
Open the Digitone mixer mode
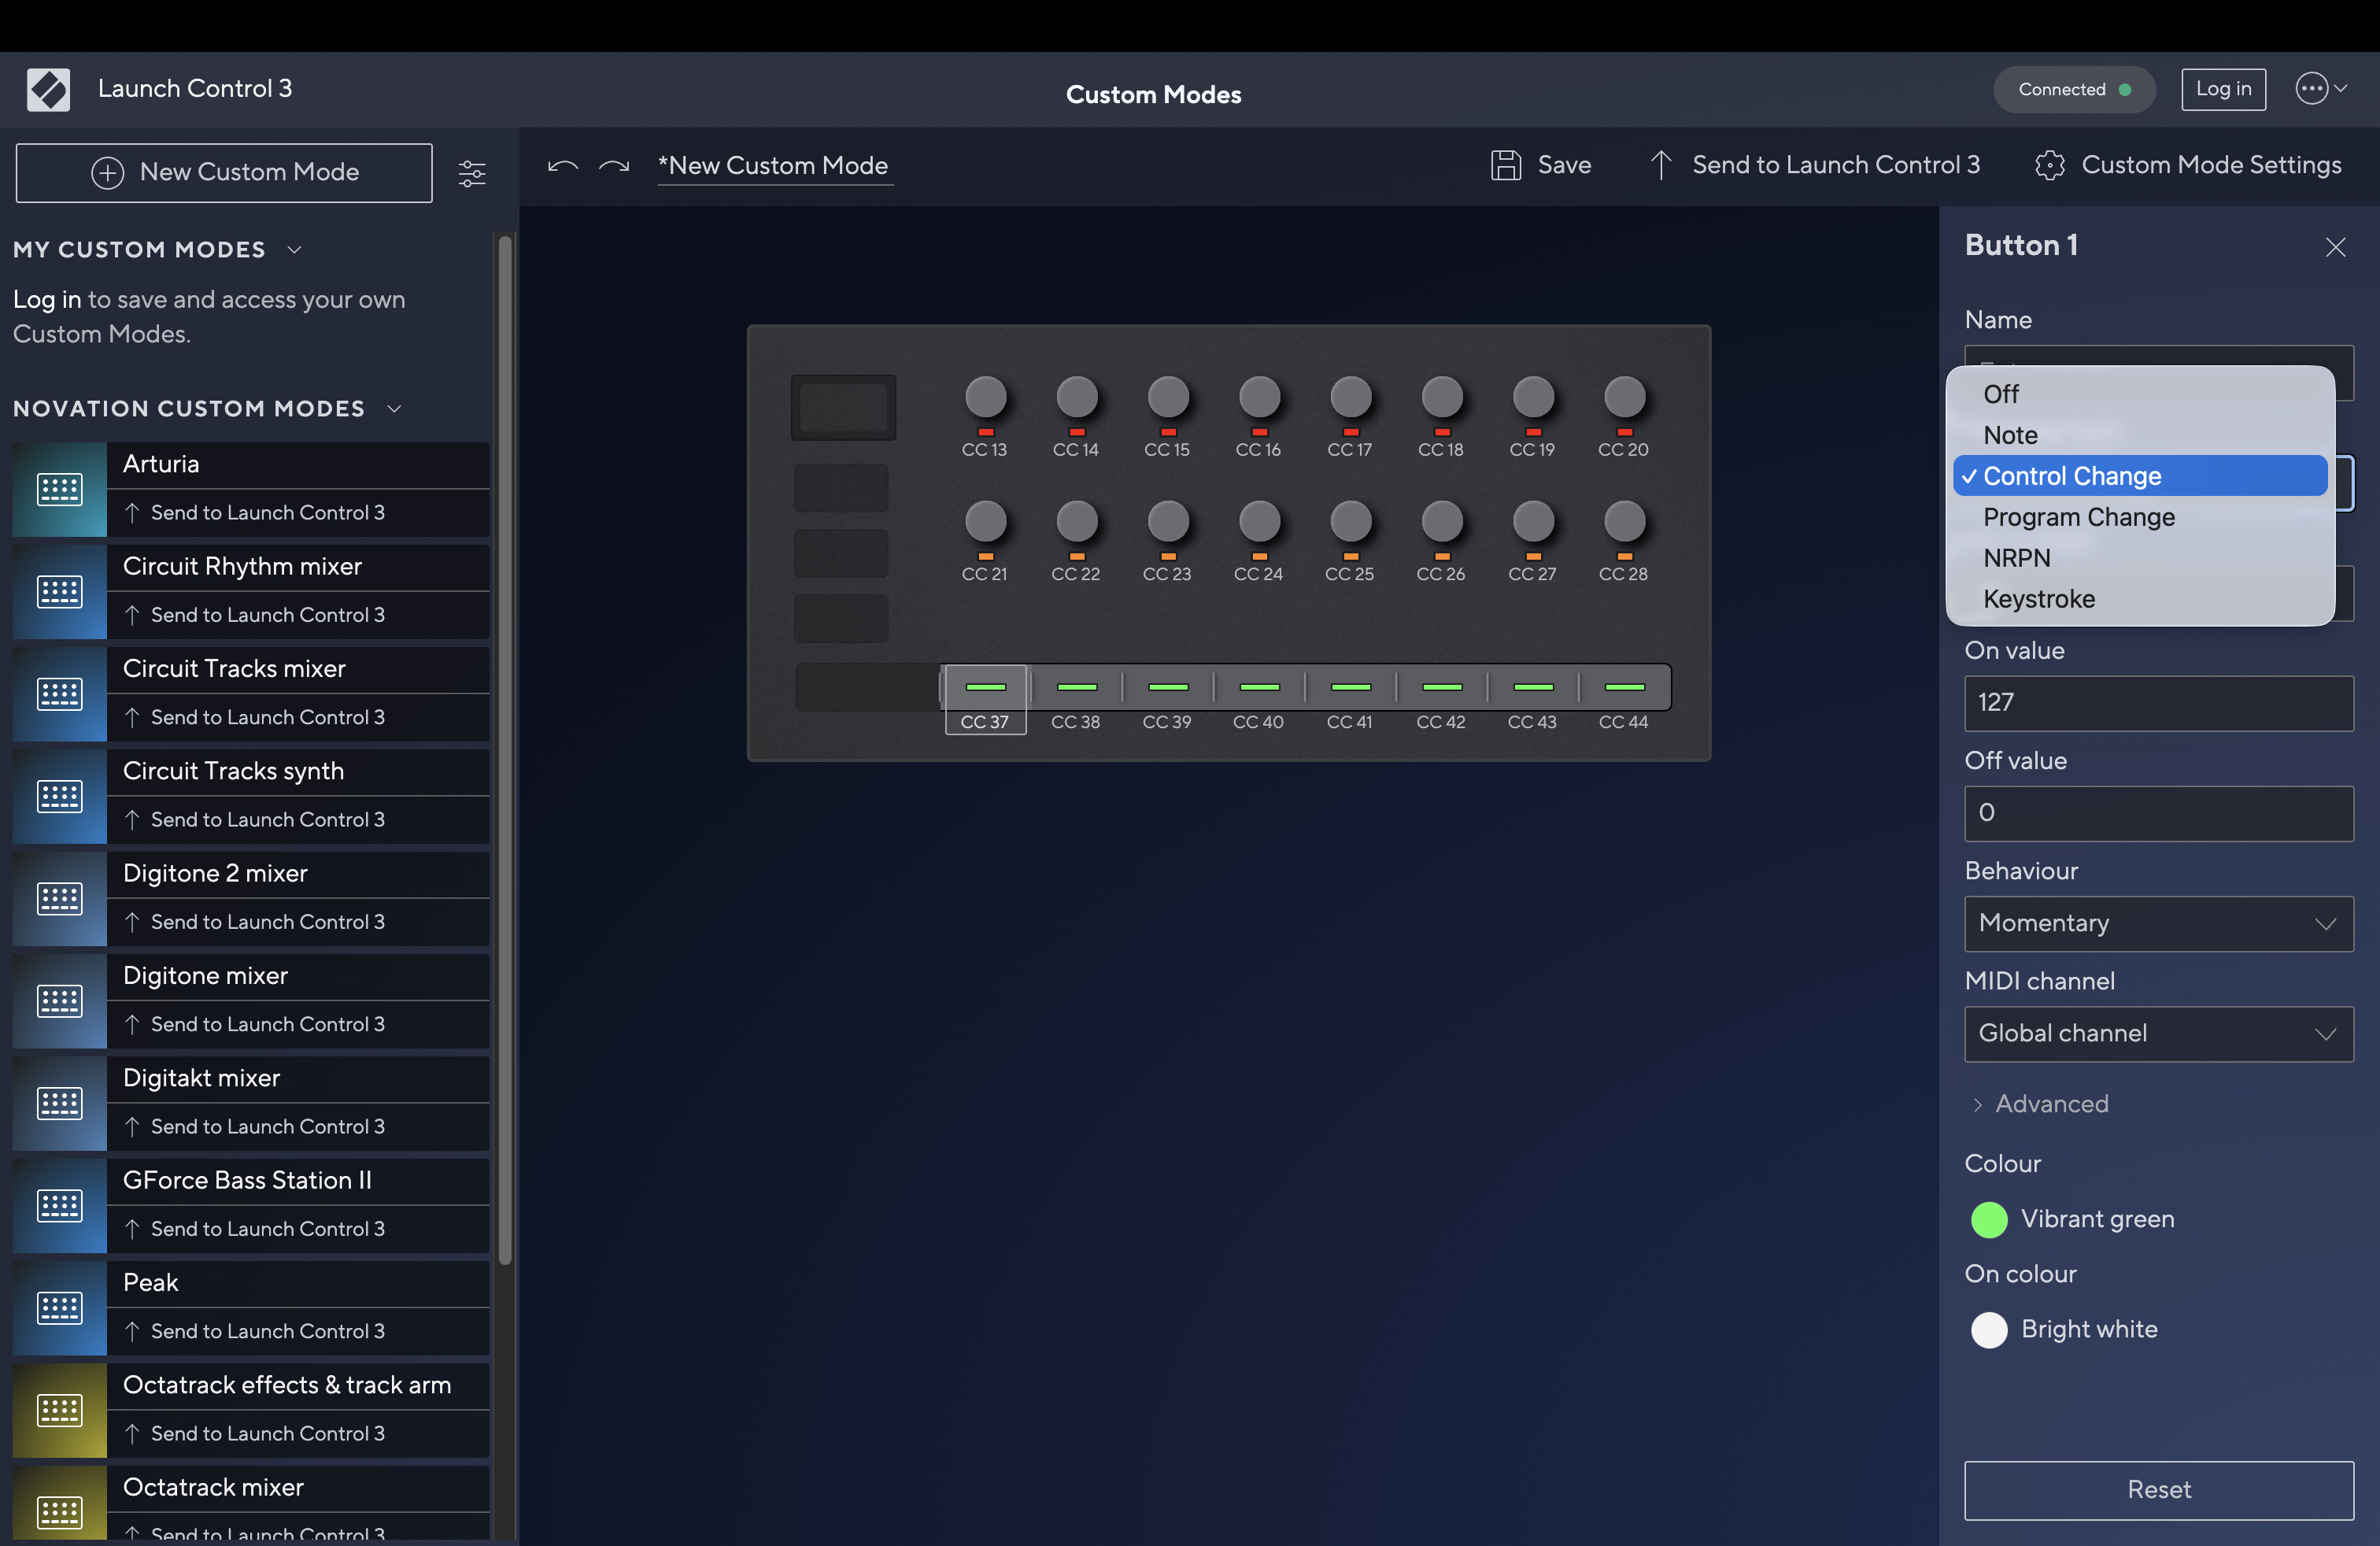pos(298,976)
